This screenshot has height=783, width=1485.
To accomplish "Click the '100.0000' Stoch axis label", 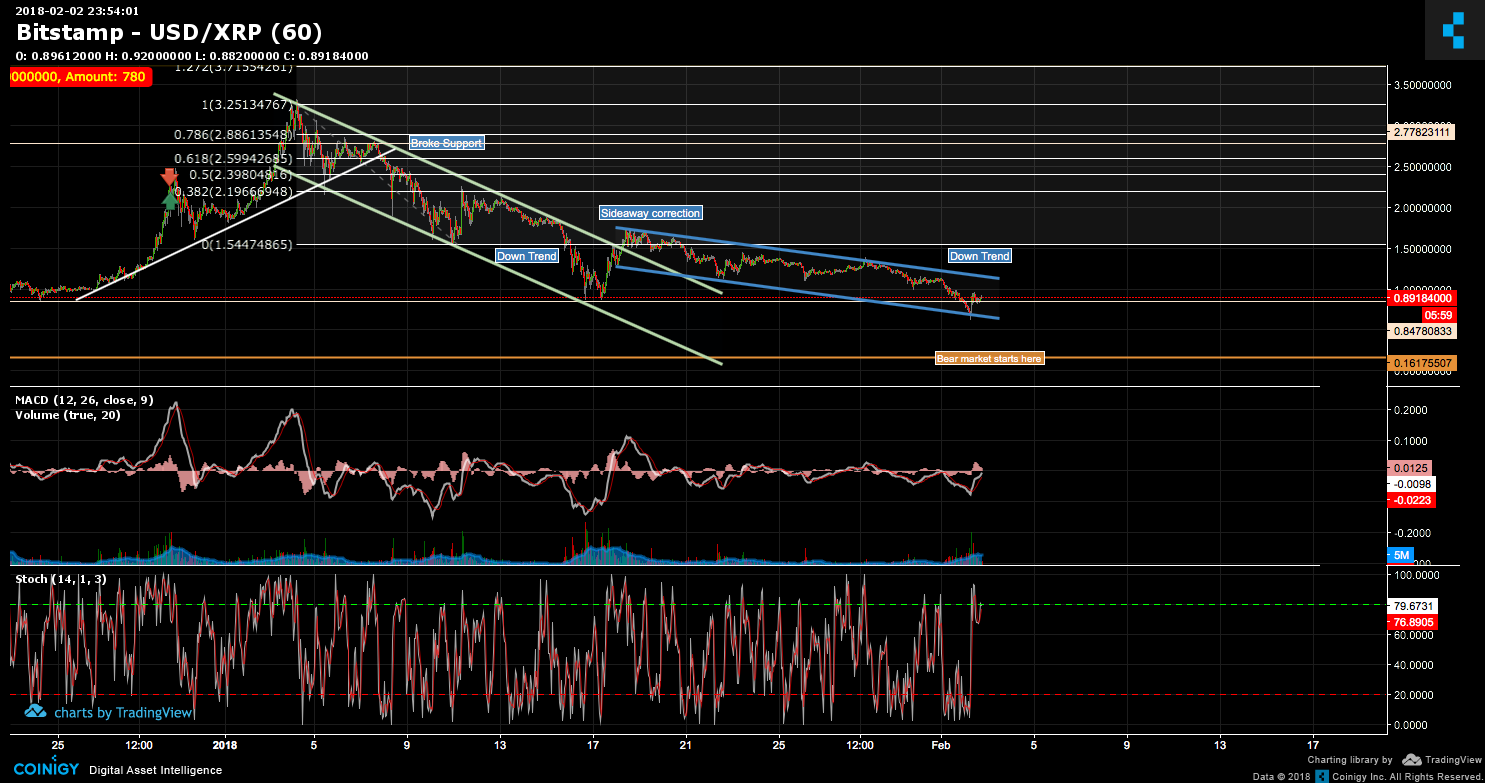I will click(1415, 575).
